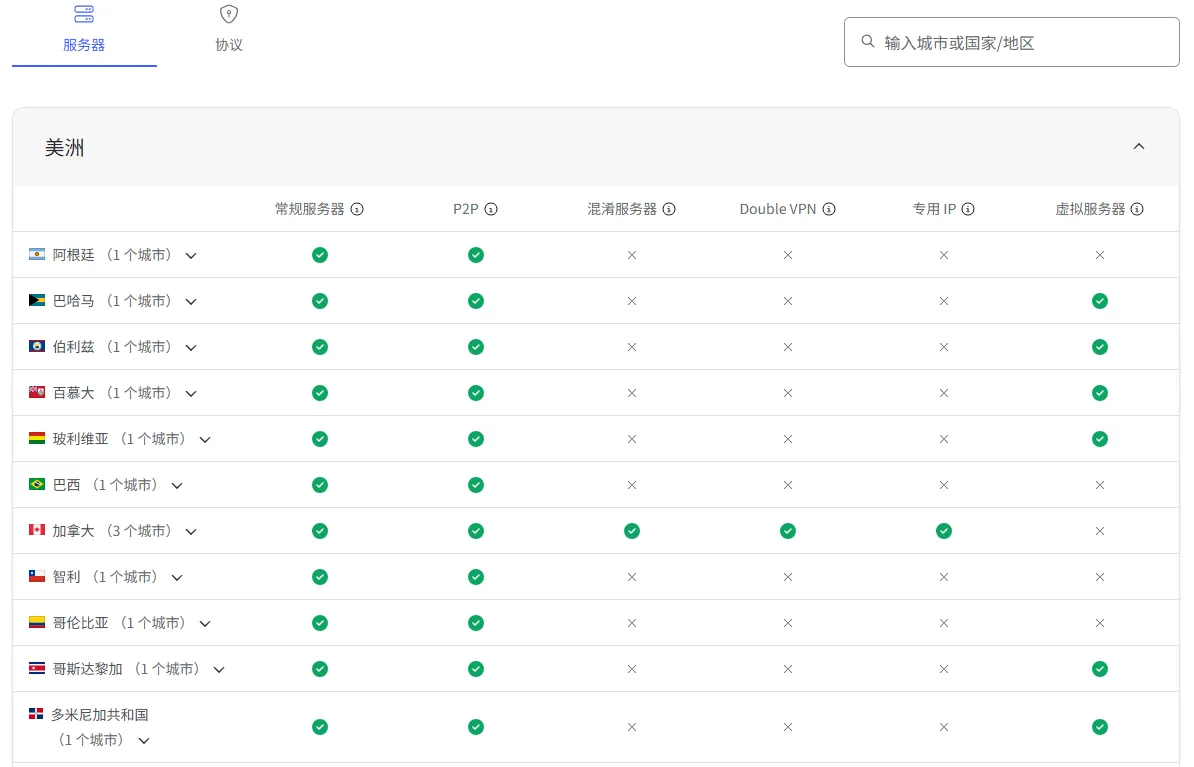
Task: Click the Brazil flag icon
Action: (x=37, y=484)
